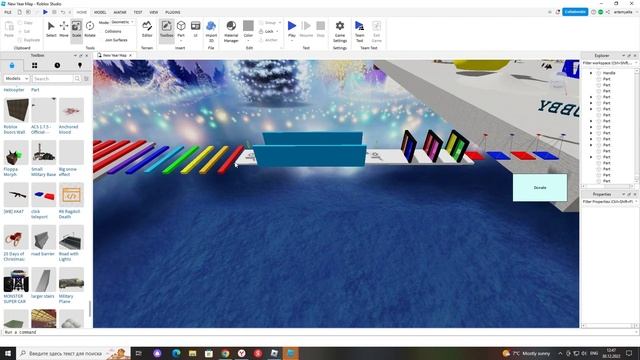This screenshot has width=640, height=360.
Task: Click the Explorer horizontal scrollbar
Action: click(x=608, y=186)
